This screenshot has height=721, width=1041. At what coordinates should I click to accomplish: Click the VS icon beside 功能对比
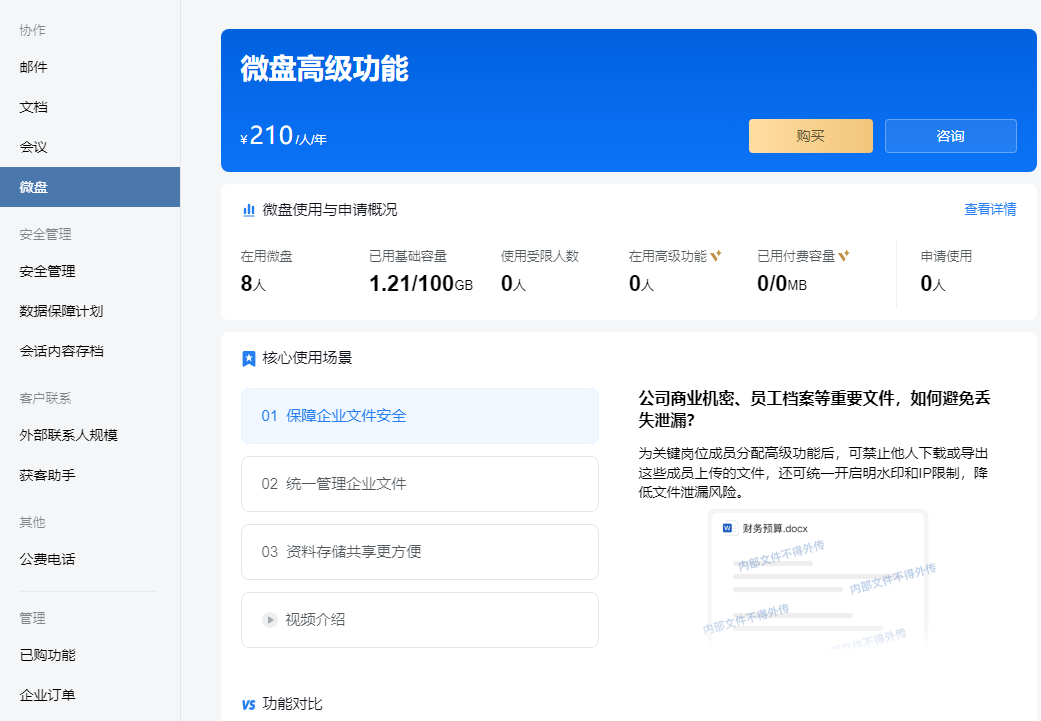click(x=249, y=705)
